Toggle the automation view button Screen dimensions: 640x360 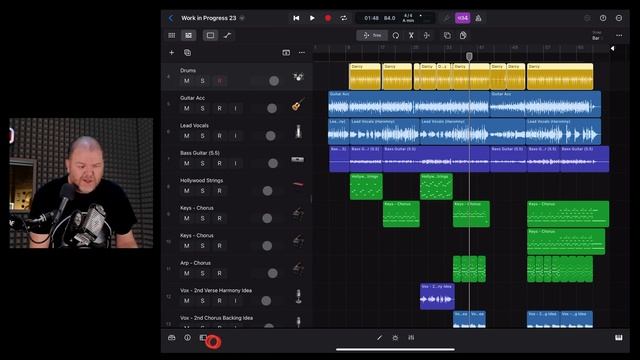pos(227,36)
